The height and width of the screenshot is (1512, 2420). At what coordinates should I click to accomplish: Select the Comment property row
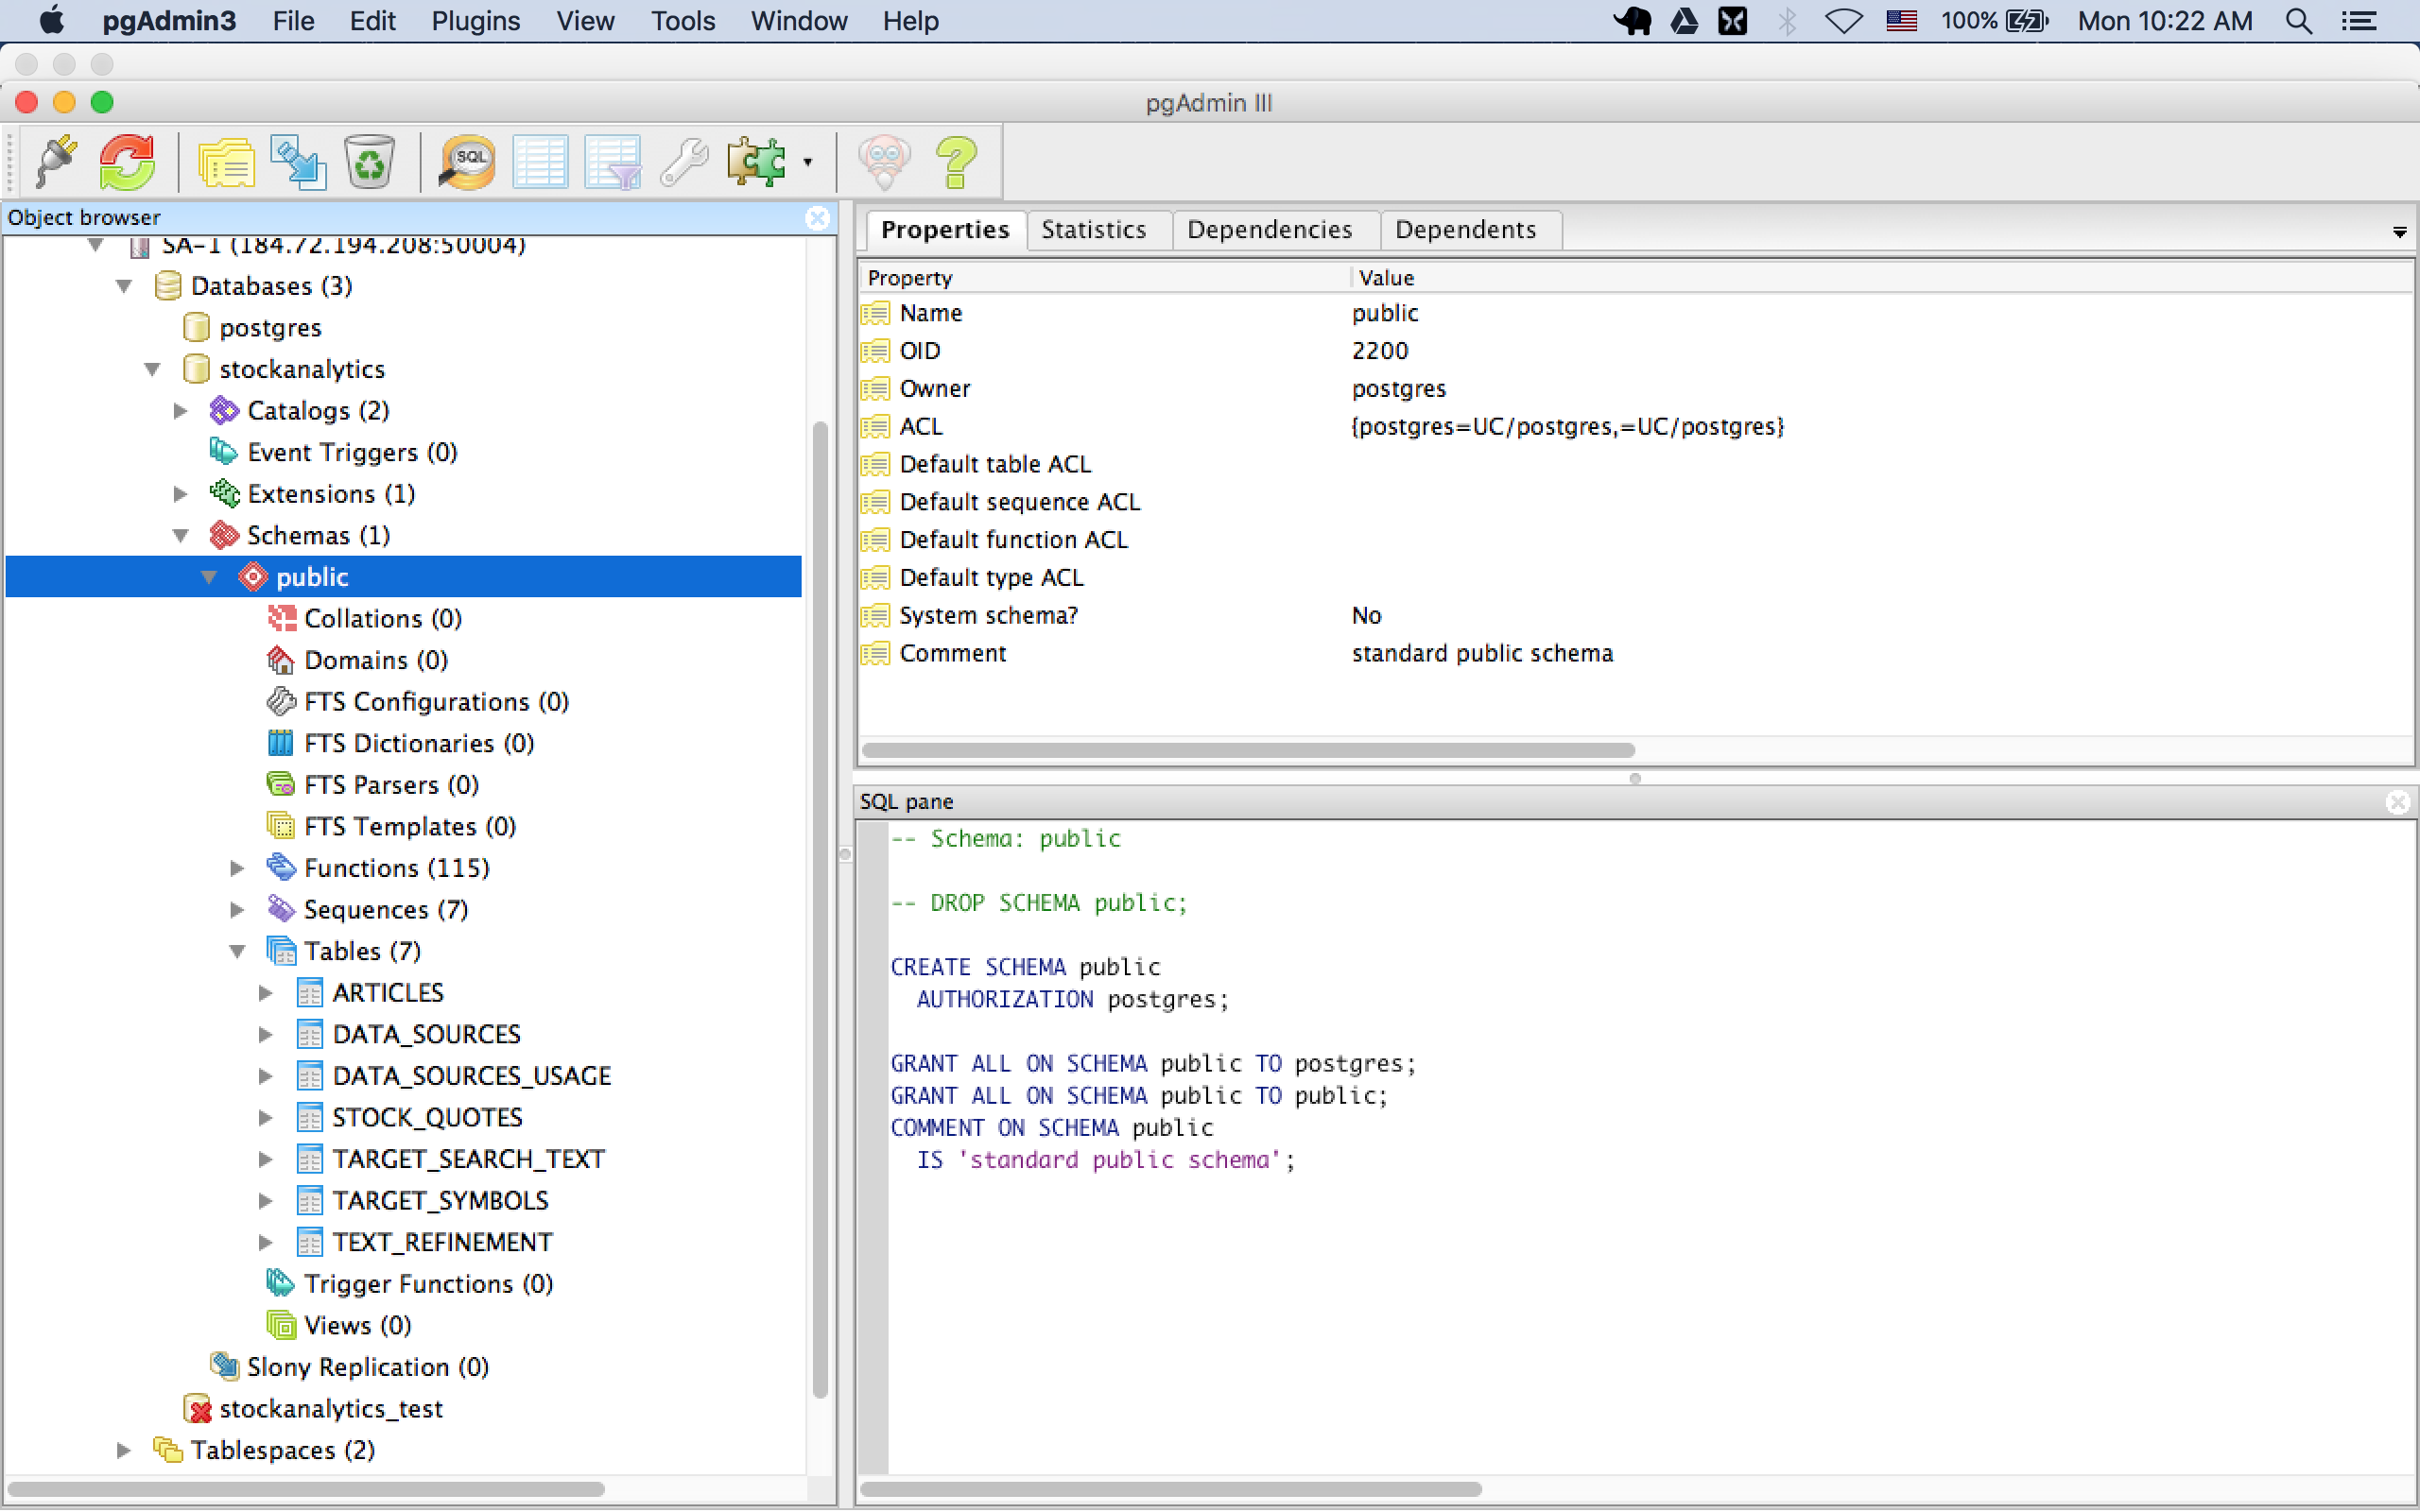point(1636,654)
